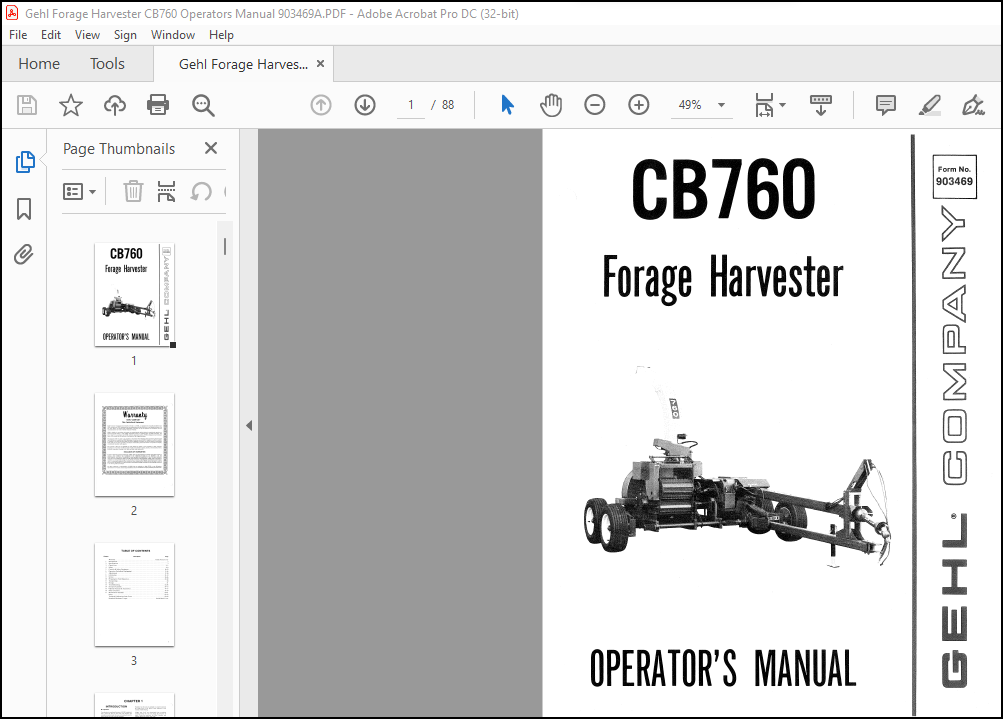Go to next page arrow
Image resolution: width=1003 pixels, height=719 pixels.
click(365, 105)
